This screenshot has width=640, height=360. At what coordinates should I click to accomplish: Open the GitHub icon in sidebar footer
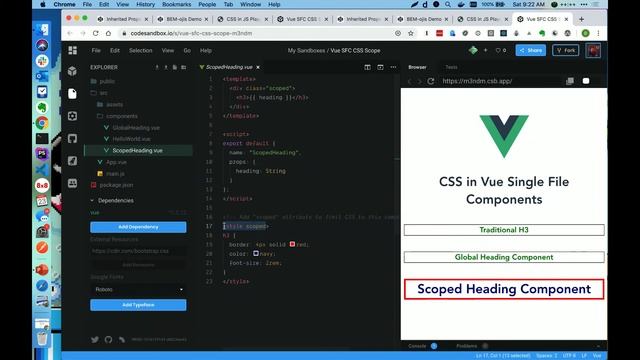pos(108,339)
